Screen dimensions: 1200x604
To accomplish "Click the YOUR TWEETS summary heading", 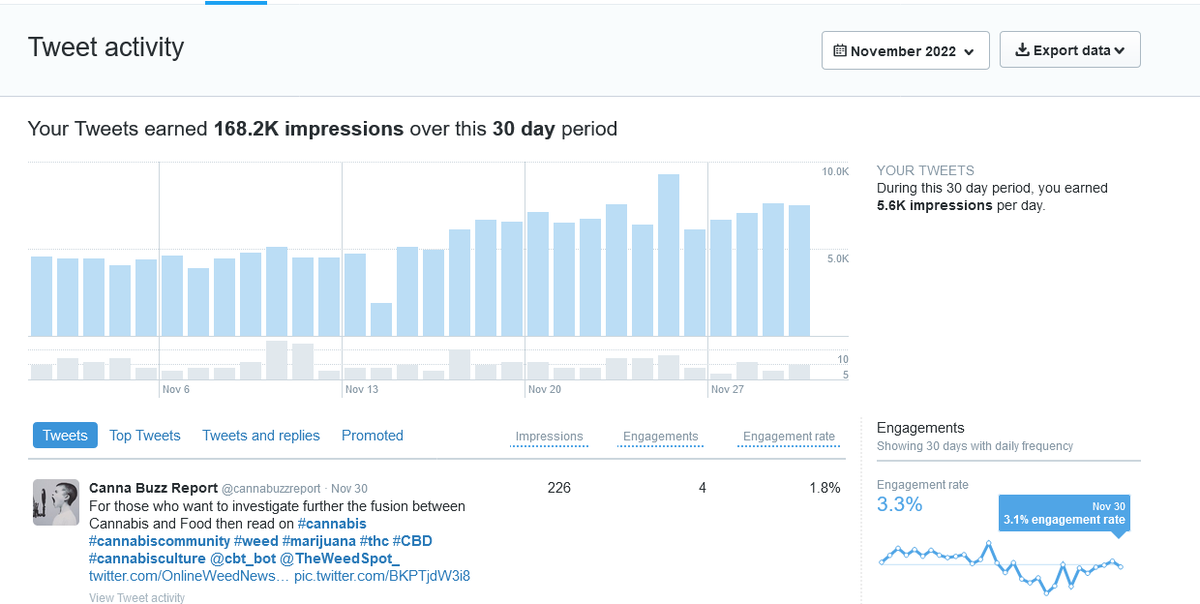I will pyautogui.click(x=925, y=170).
